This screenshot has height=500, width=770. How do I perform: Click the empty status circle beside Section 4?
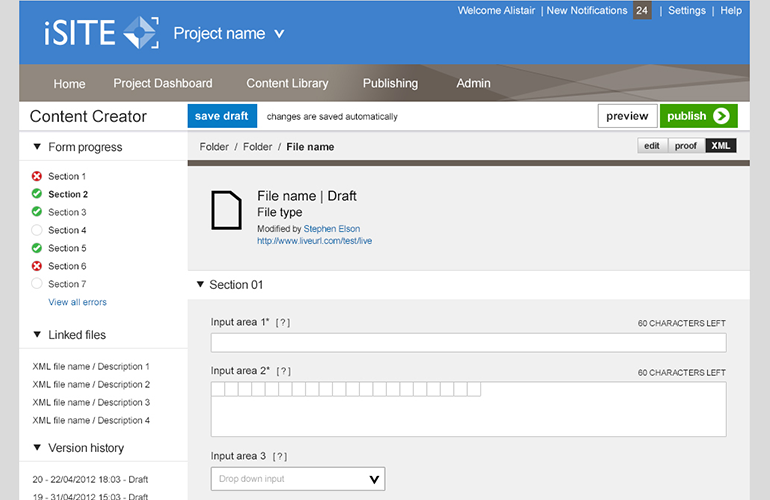(37, 231)
